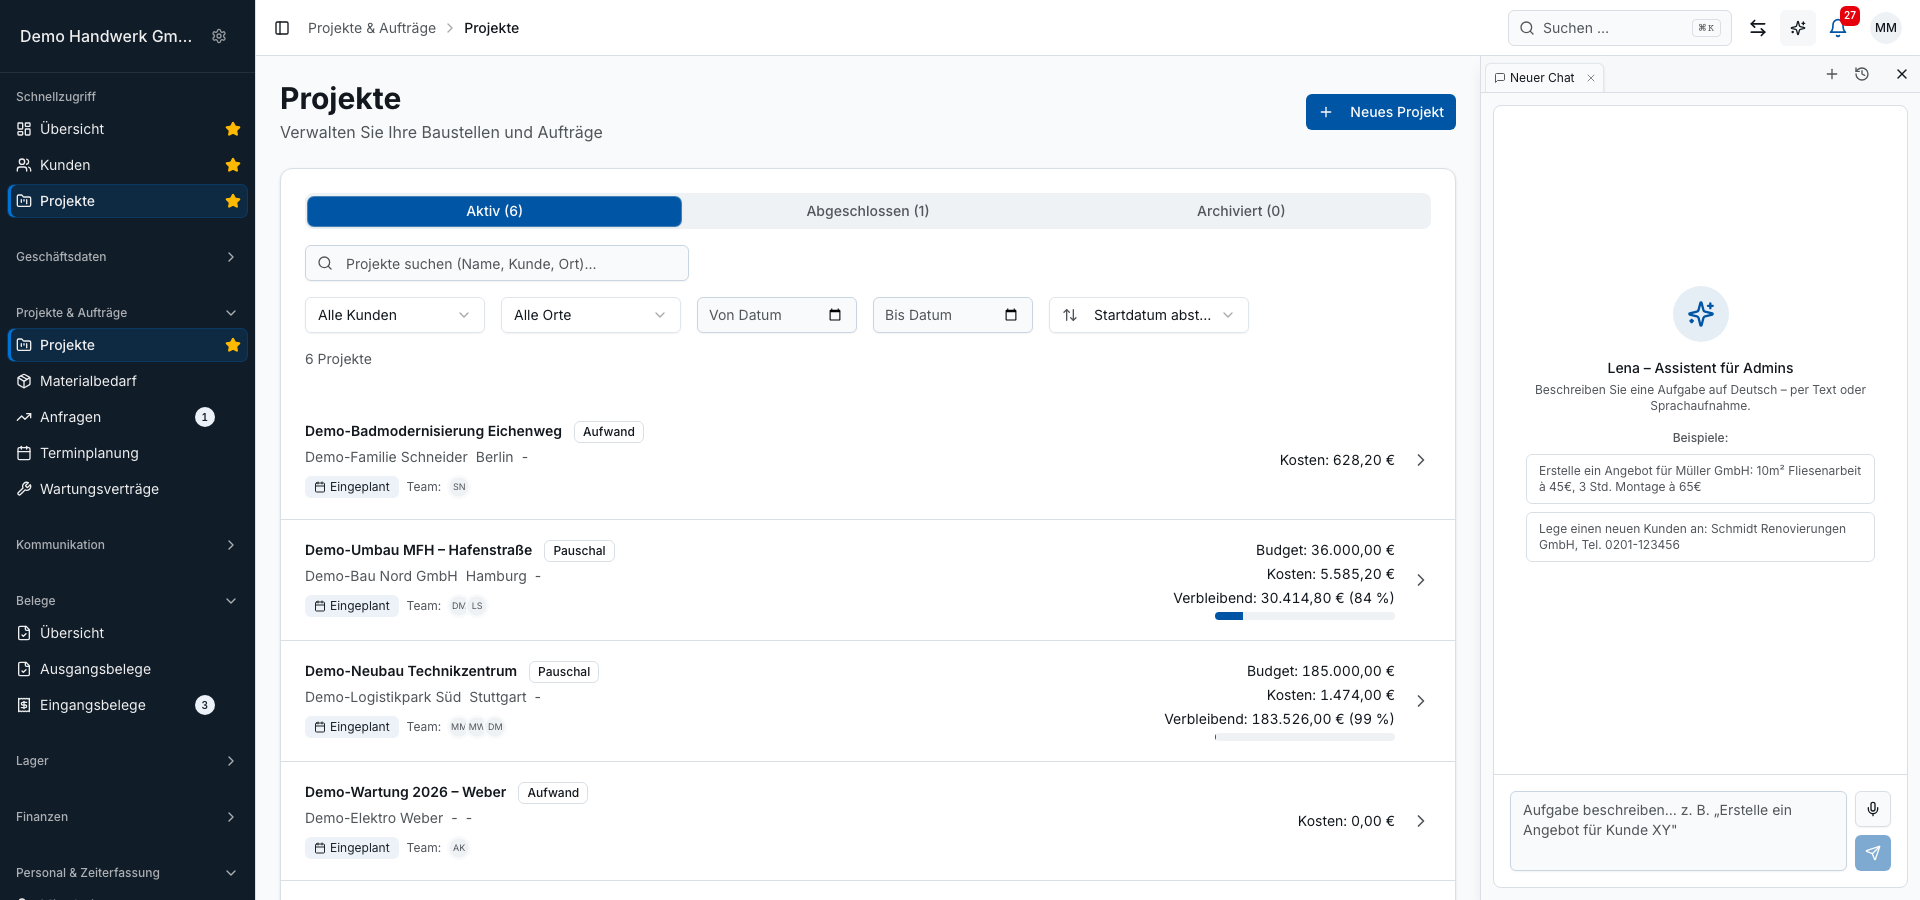The height and width of the screenshot is (900, 1920).
Task: Open Demo-Umbau MFH – Hafenstraße project
Action: coord(868,580)
